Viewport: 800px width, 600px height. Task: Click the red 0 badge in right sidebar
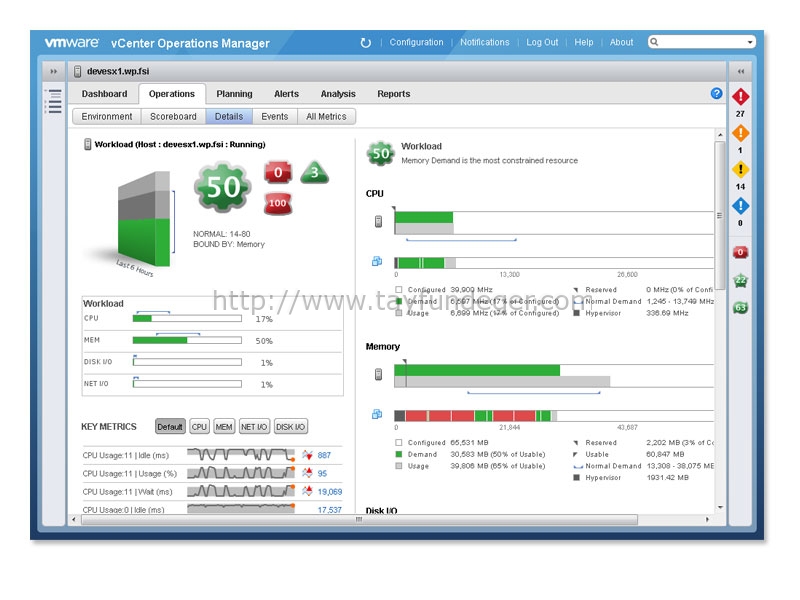click(x=740, y=252)
